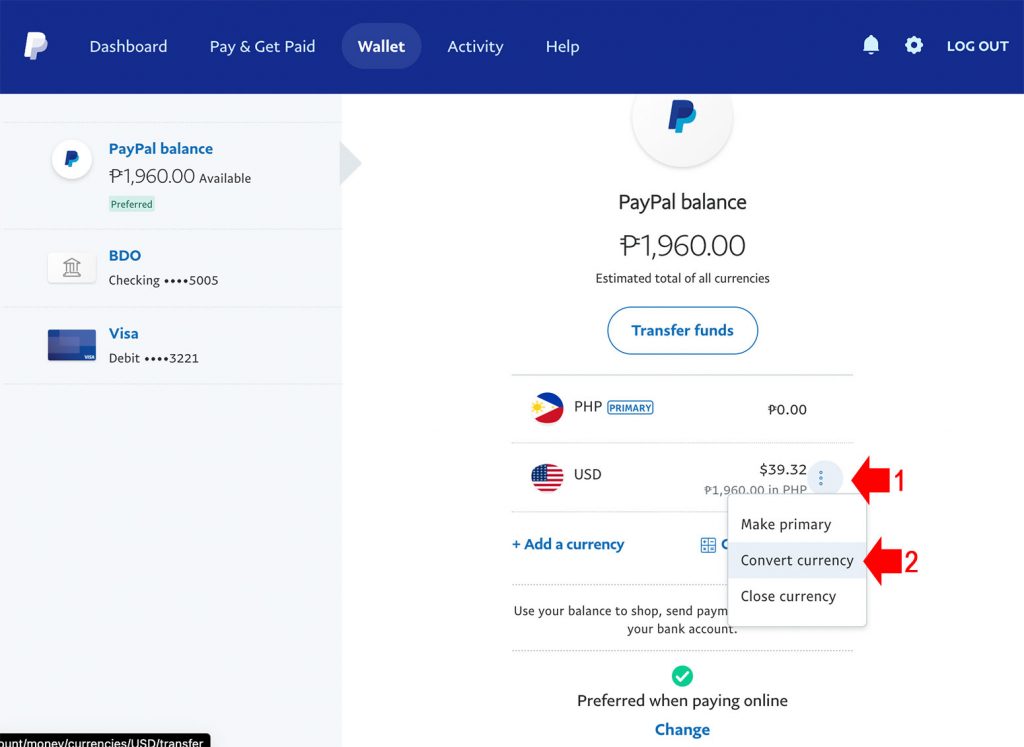The height and width of the screenshot is (747, 1024).
Task: Select Convert currency option
Action: tap(797, 560)
